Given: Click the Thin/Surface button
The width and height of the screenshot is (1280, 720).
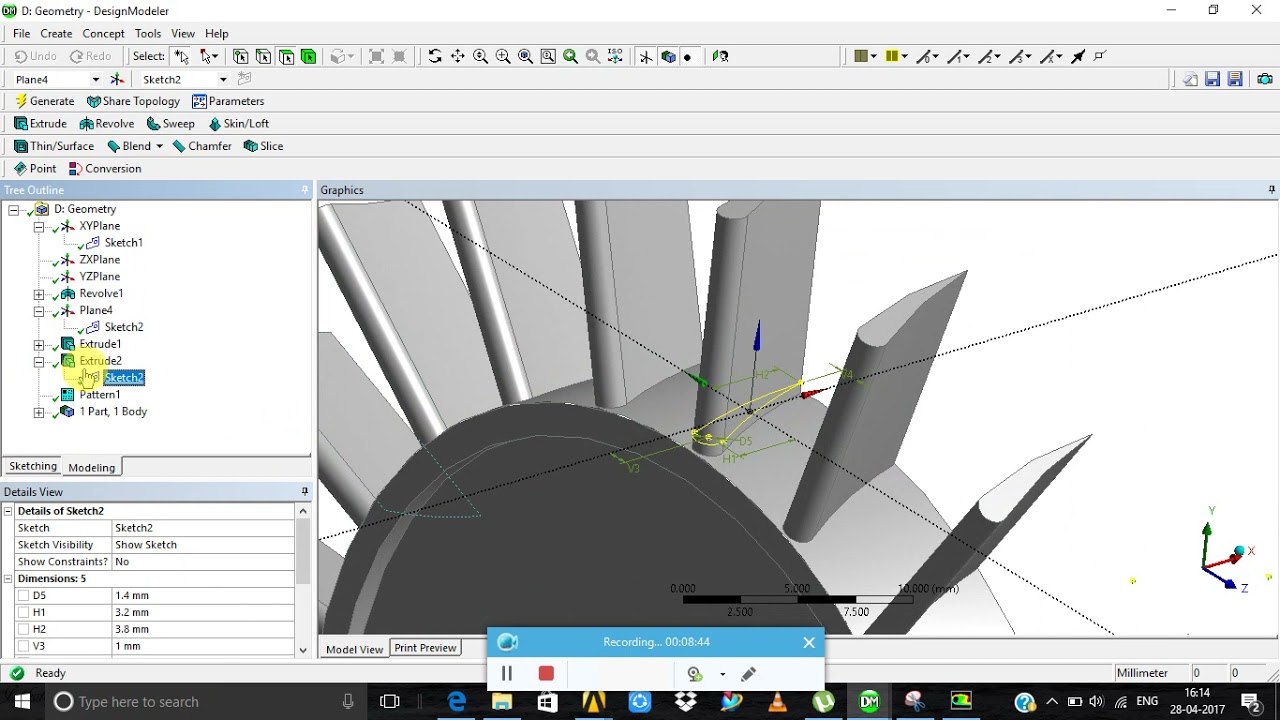Looking at the screenshot, I should point(54,146).
